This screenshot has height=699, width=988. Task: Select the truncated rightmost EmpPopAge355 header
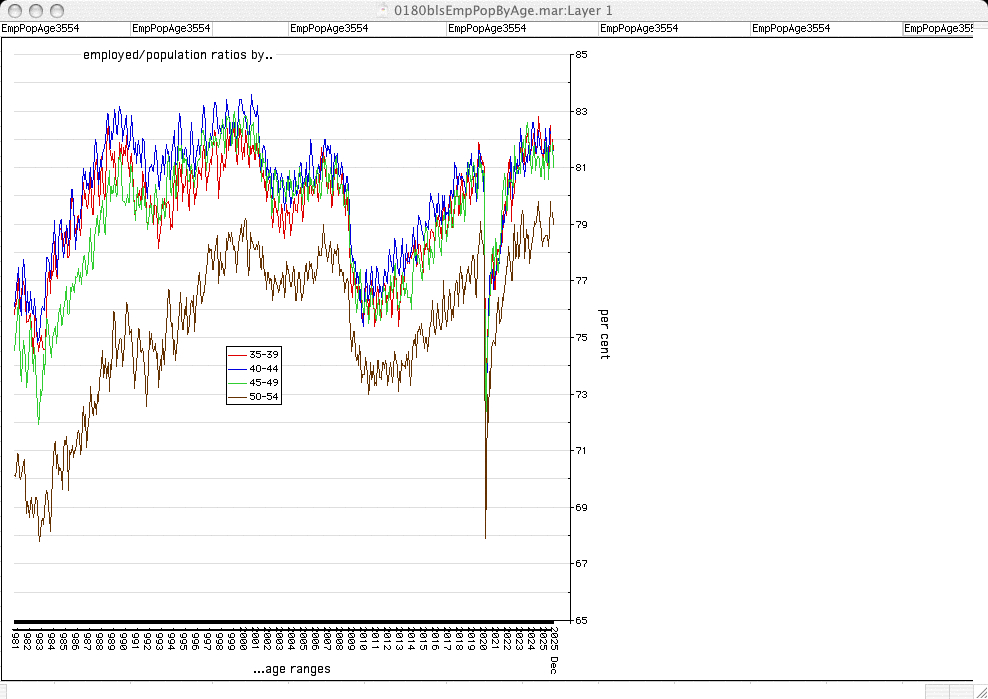click(945, 29)
